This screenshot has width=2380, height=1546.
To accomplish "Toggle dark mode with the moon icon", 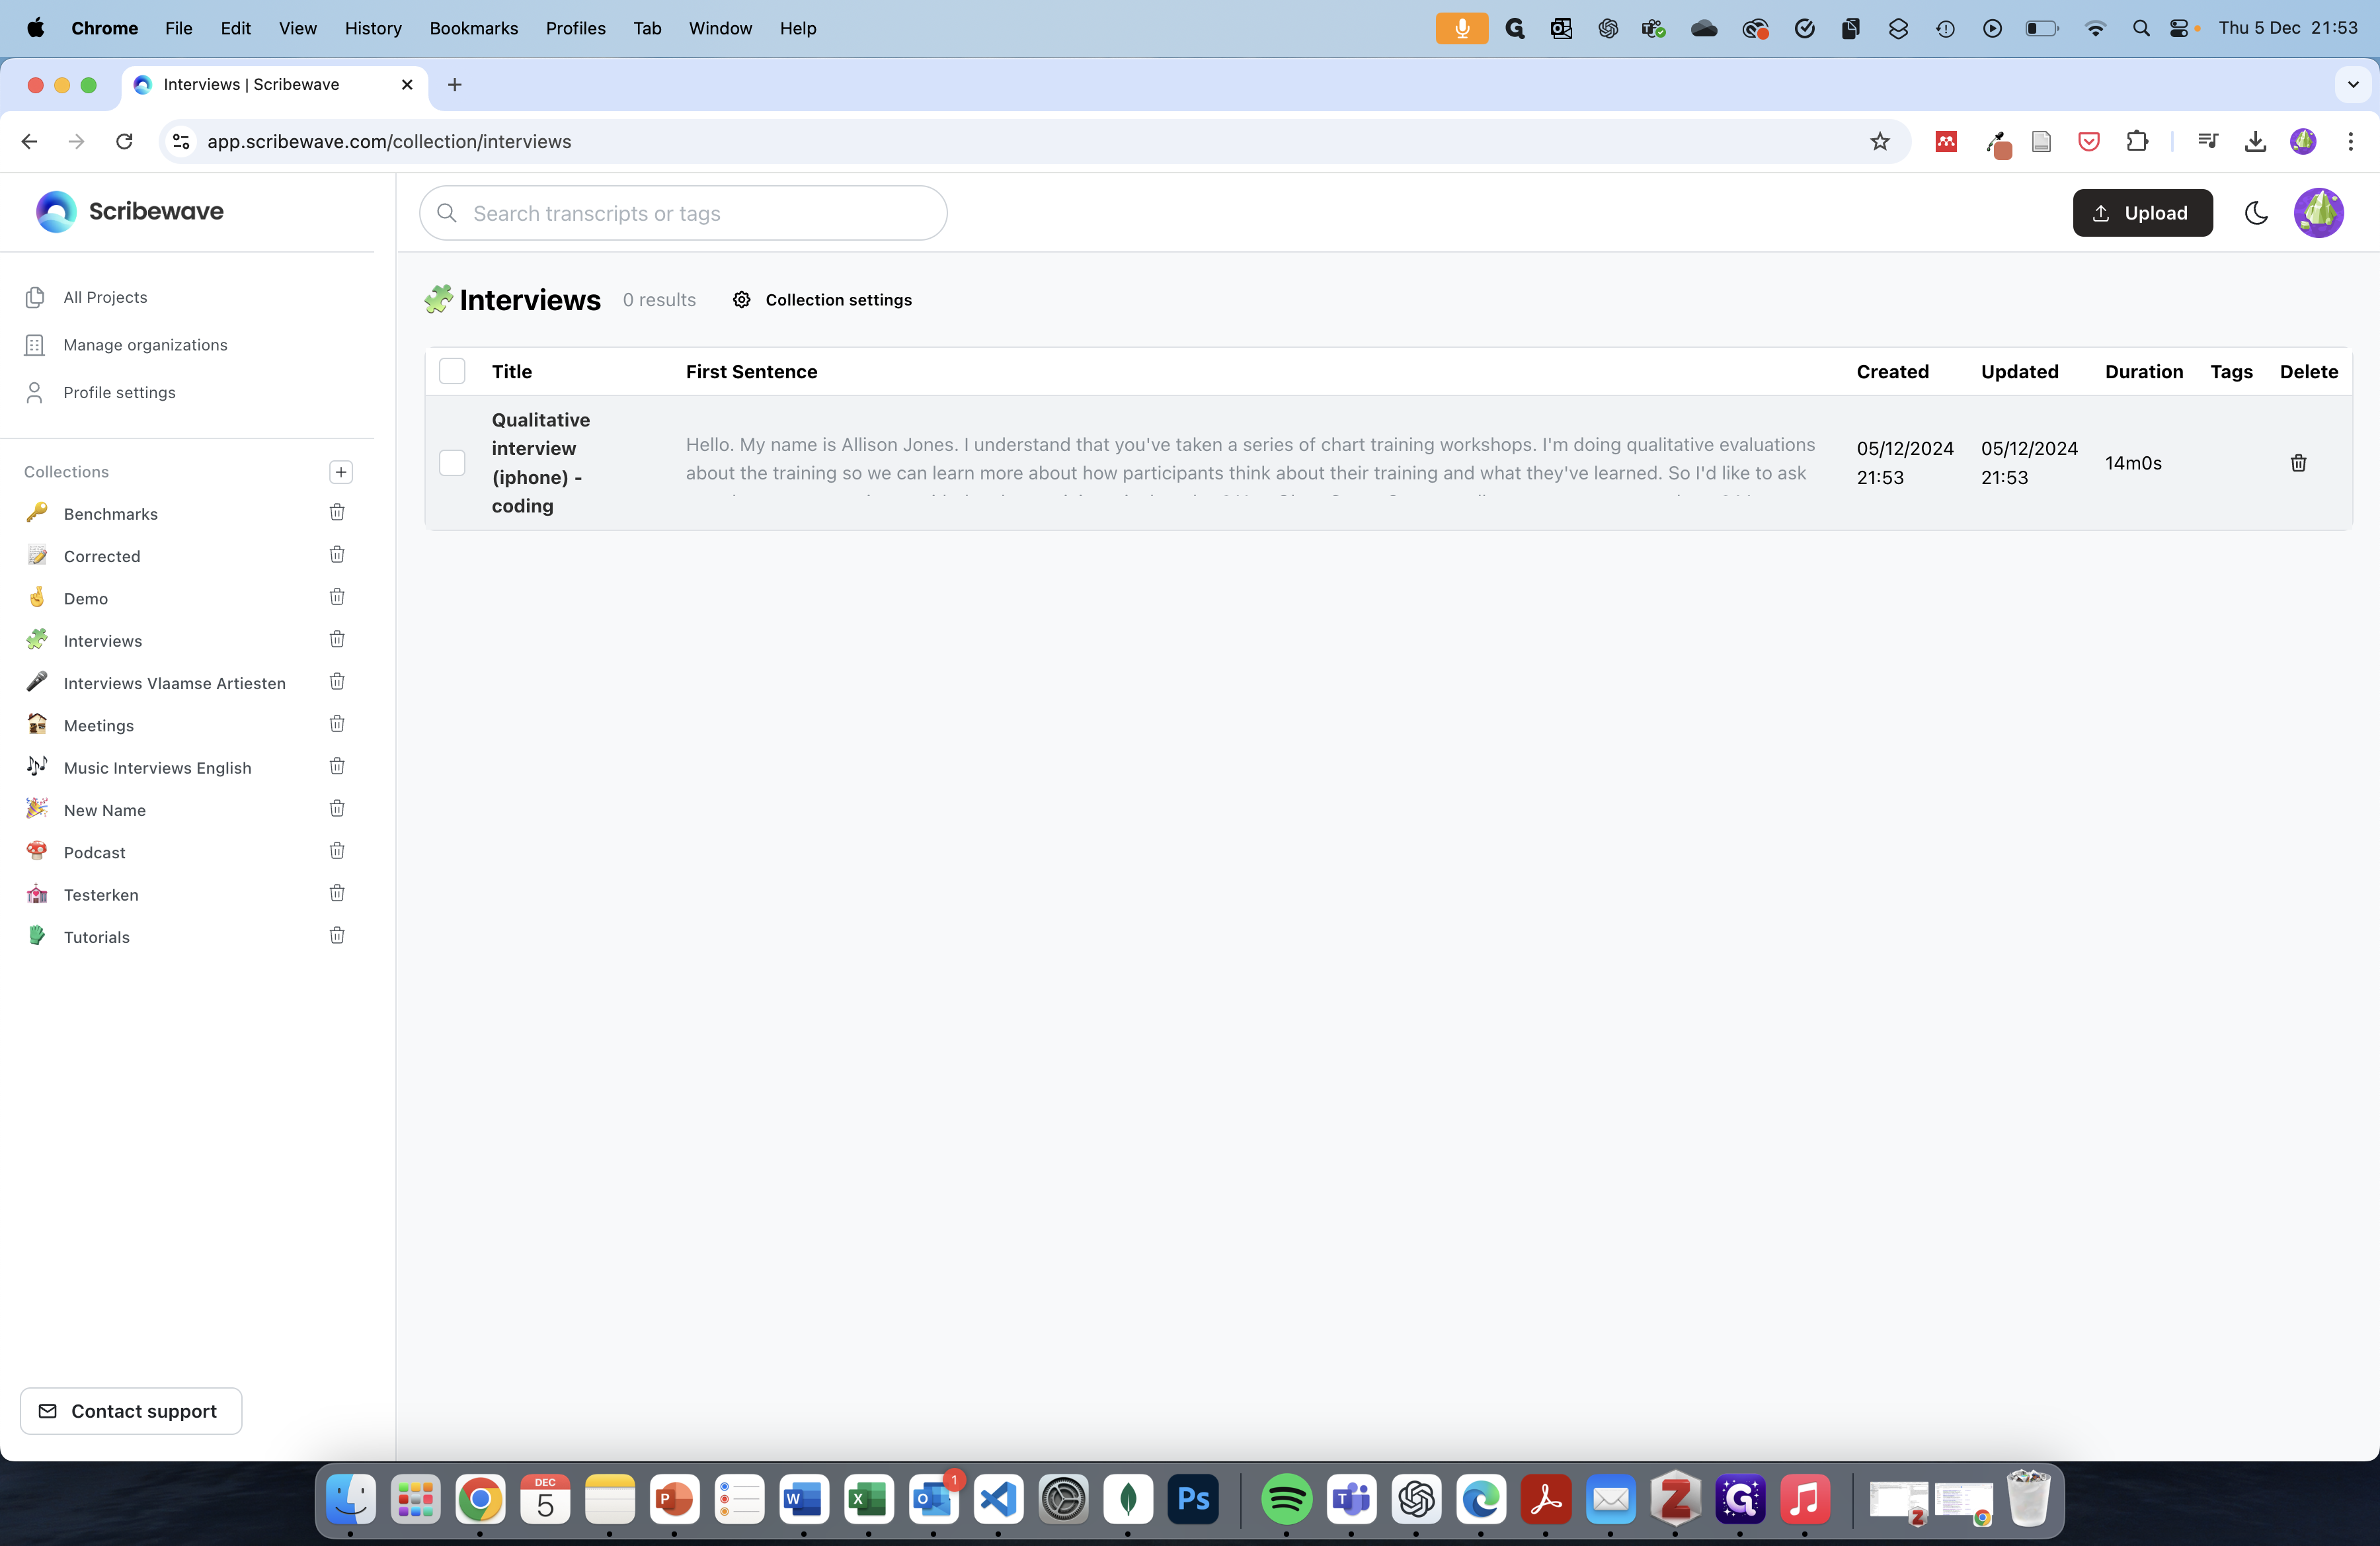I will tap(2256, 213).
